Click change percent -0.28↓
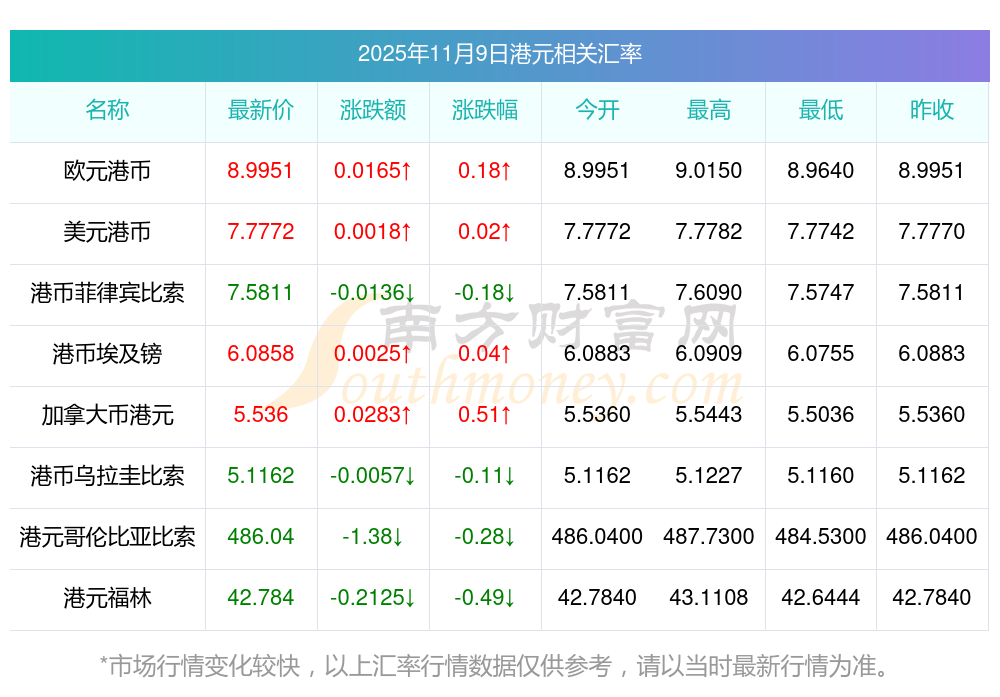1000x697 pixels. click(485, 537)
